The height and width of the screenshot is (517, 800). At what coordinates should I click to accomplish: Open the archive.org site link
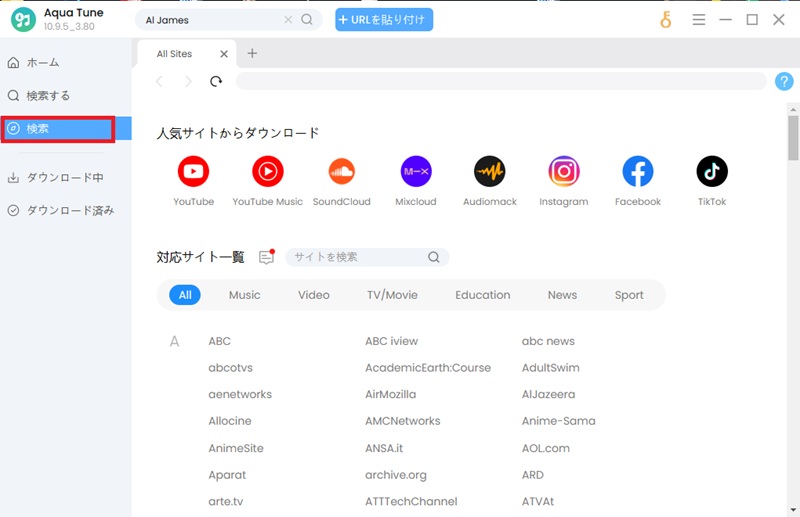(x=395, y=475)
